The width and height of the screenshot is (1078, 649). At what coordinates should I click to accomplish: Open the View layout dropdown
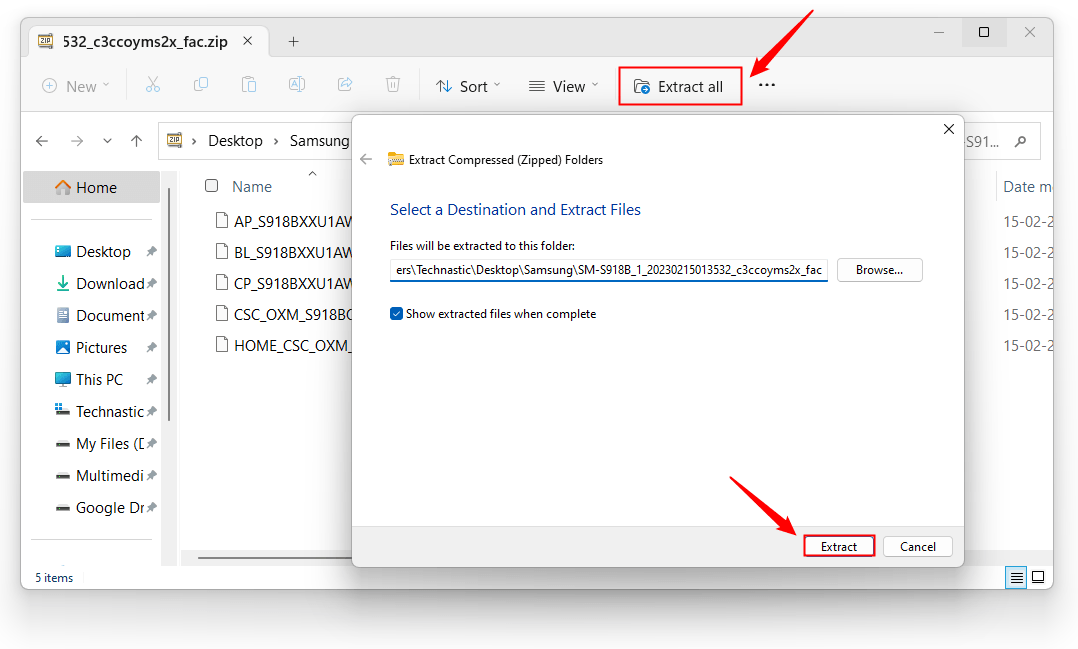tap(563, 86)
